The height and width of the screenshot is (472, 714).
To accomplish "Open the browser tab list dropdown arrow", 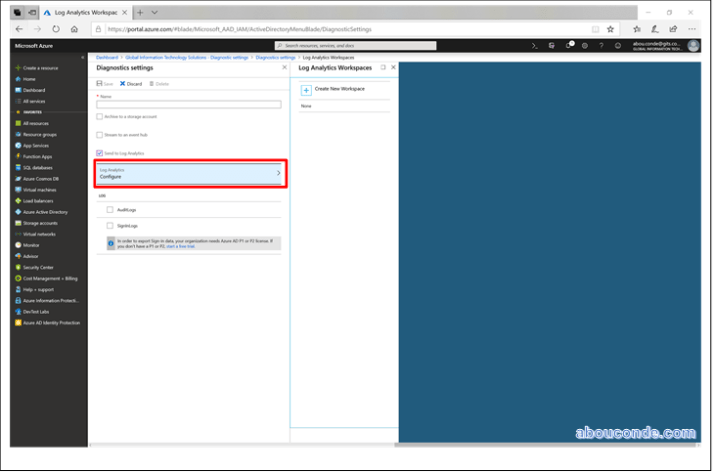I will point(153,12).
